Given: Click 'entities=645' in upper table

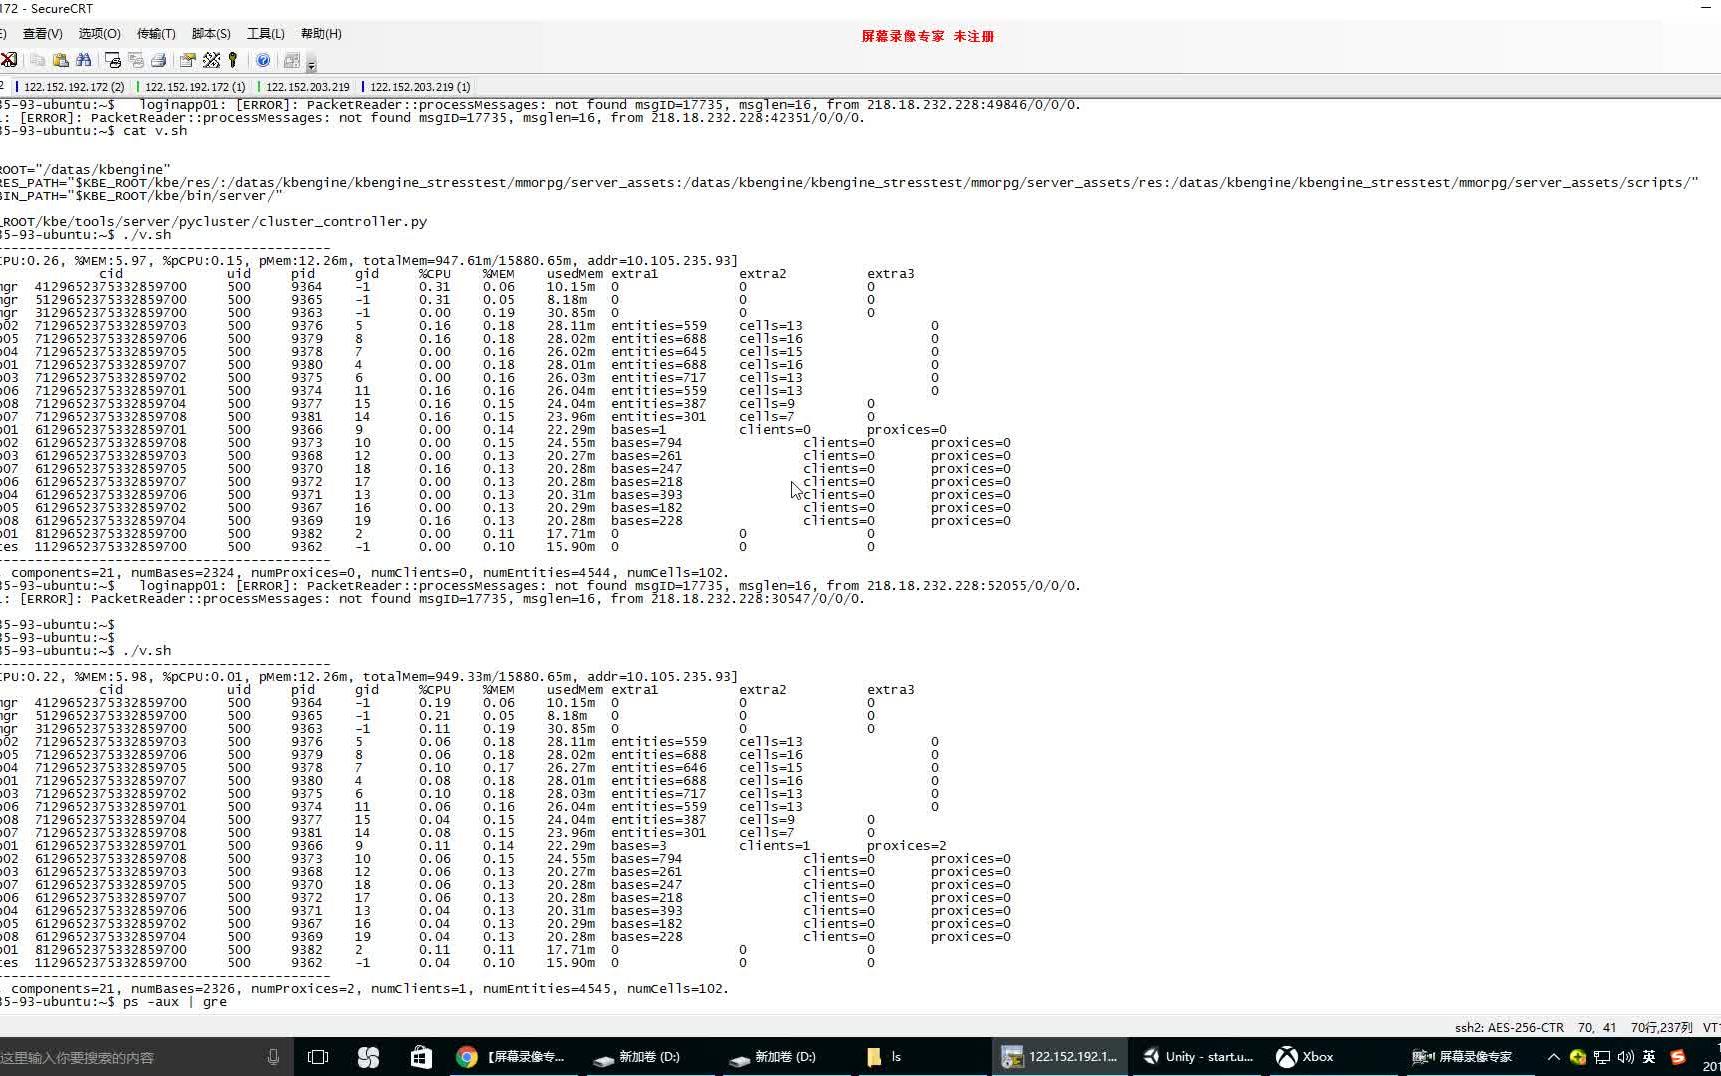Looking at the screenshot, I should click(x=658, y=352).
